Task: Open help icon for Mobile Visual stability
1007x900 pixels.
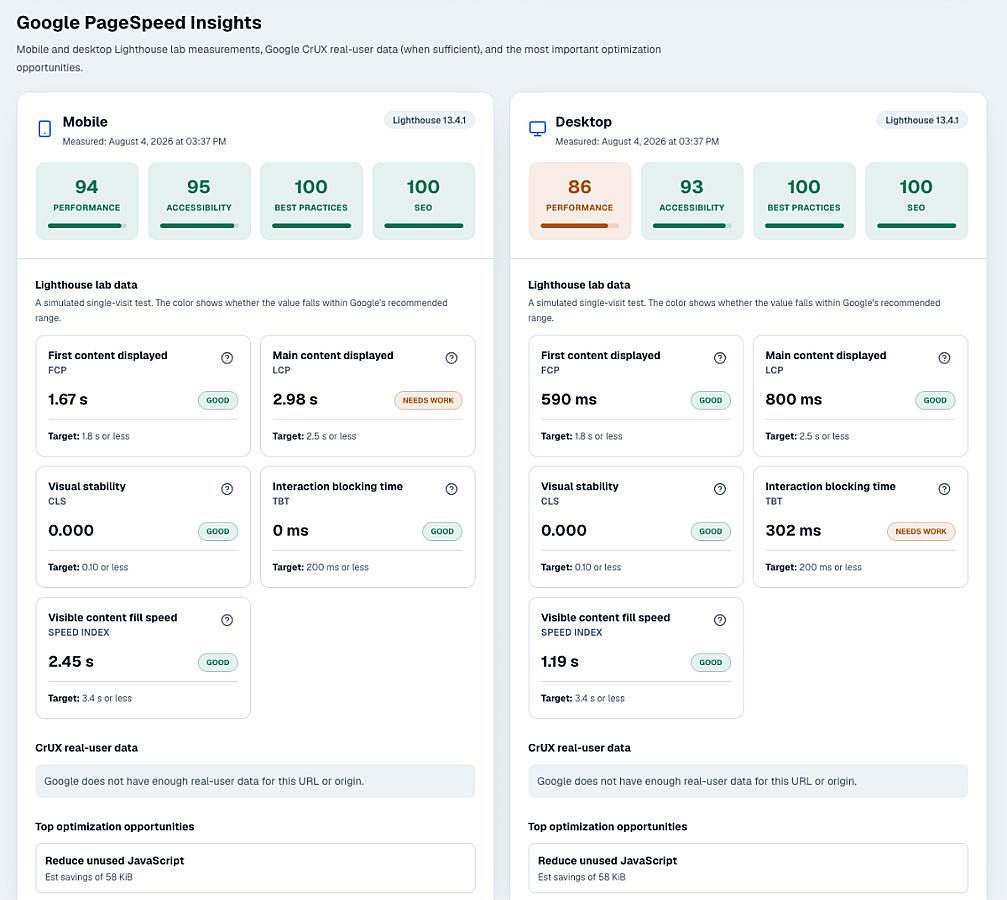Action: pos(227,489)
